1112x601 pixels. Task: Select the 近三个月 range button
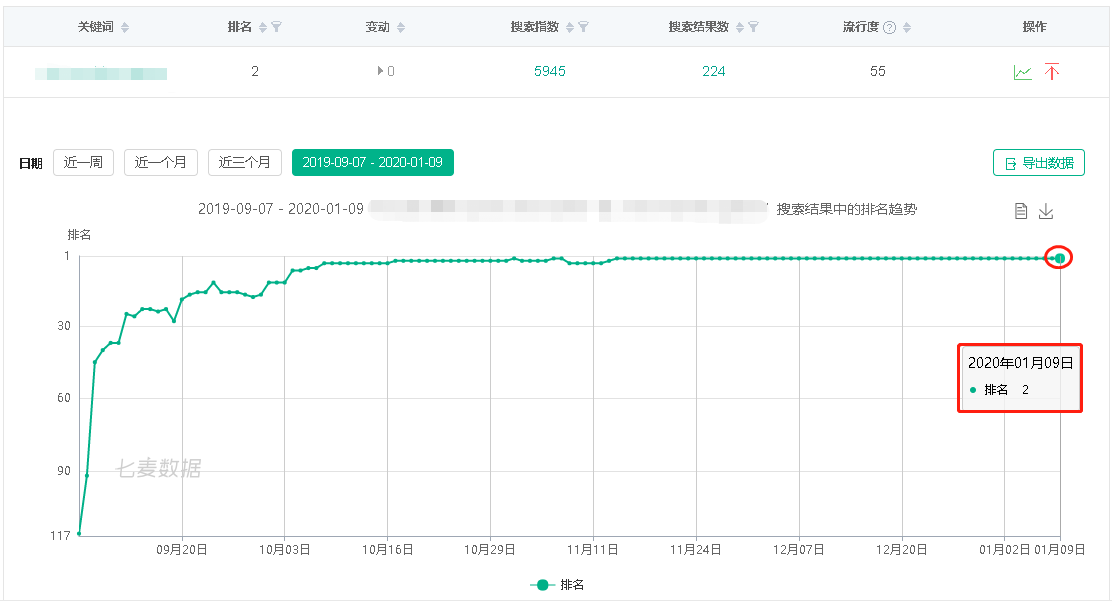pyautogui.click(x=243, y=162)
